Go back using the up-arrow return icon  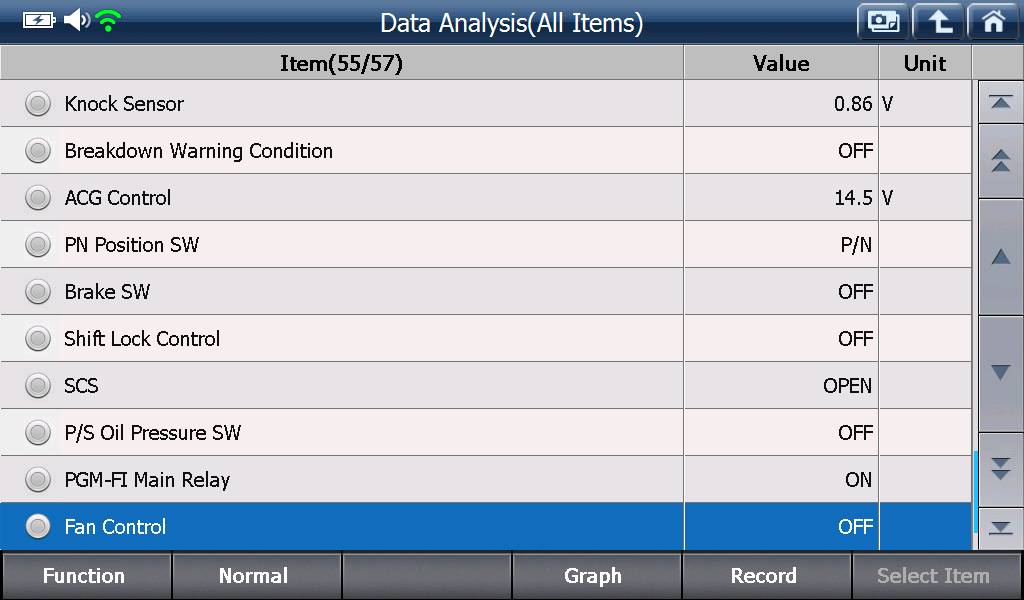(x=938, y=22)
